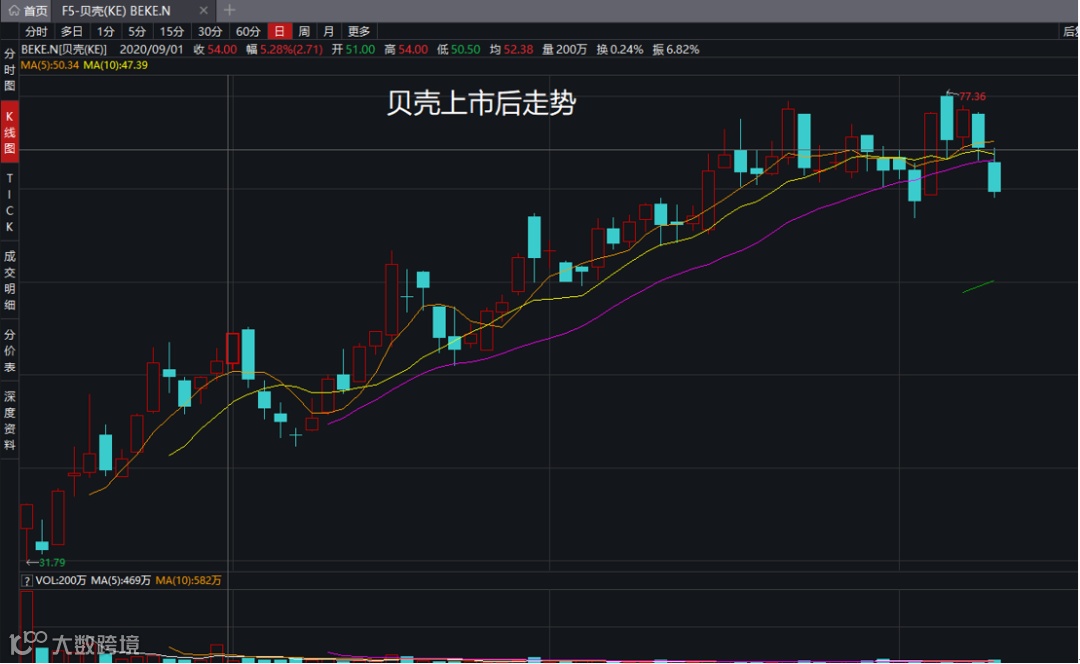Choose the 日 daily K-line period
The width and height of the screenshot is (1080, 664).
tap(279, 32)
